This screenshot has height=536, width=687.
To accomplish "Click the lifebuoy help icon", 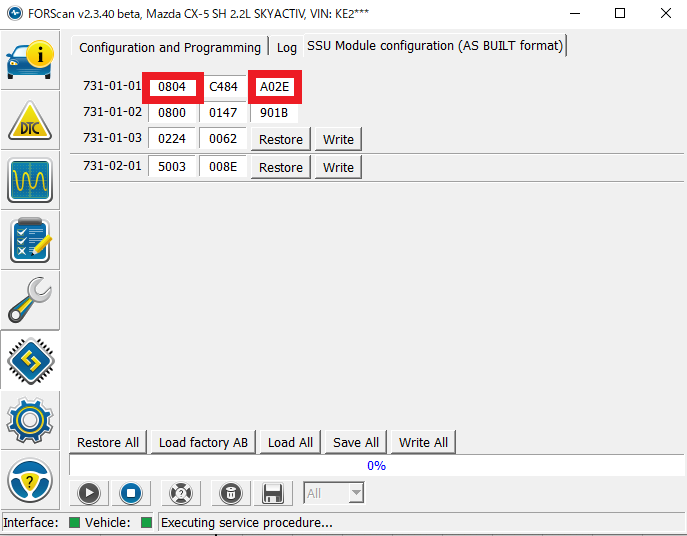I will [181, 493].
